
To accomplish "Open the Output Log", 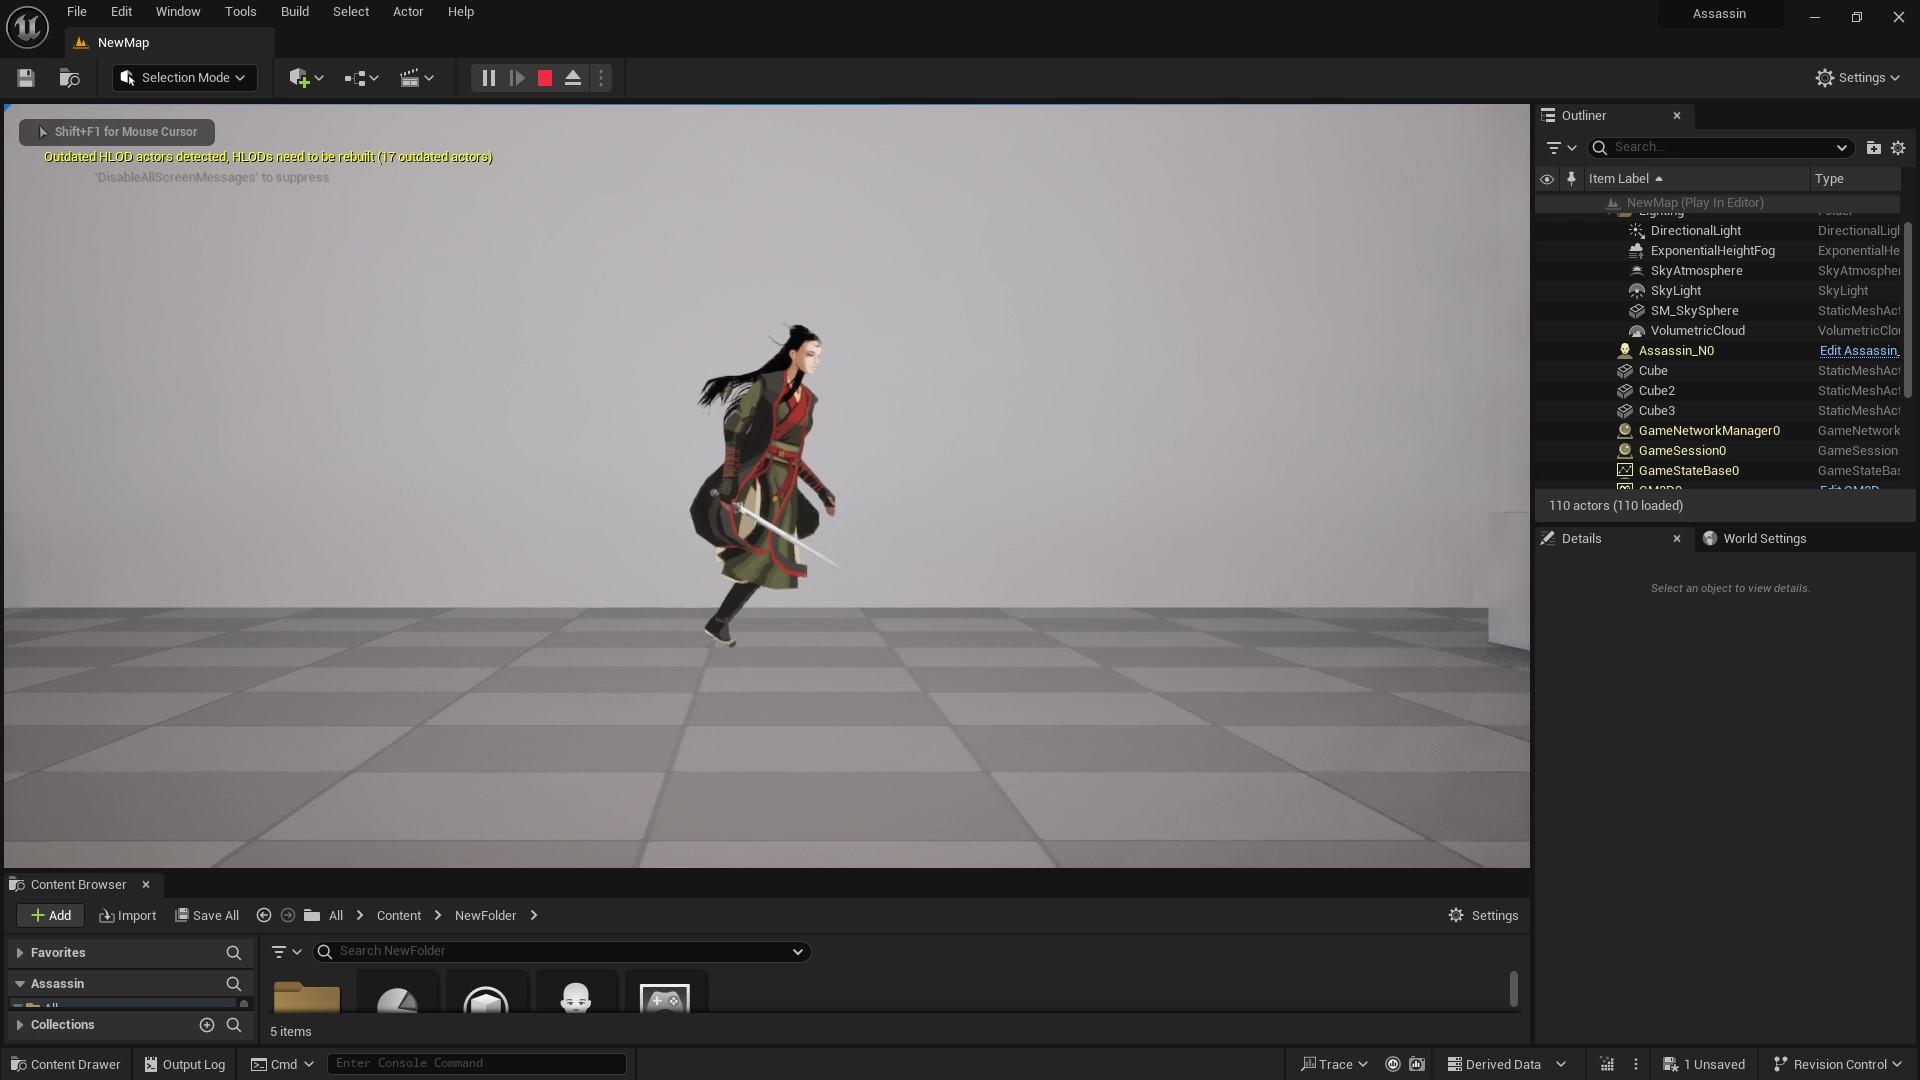I will coord(184,1065).
